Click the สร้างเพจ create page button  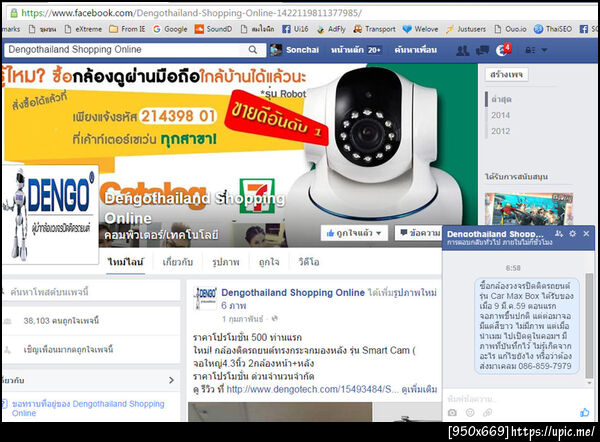click(506, 74)
